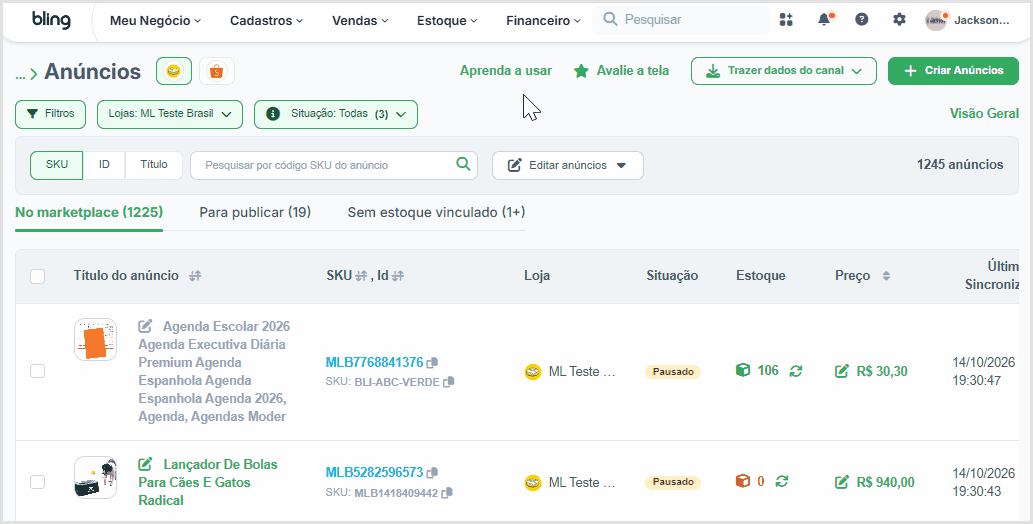This screenshot has height=524, width=1033.
Task: Click the search magnifier in SKU field
Action: click(463, 164)
